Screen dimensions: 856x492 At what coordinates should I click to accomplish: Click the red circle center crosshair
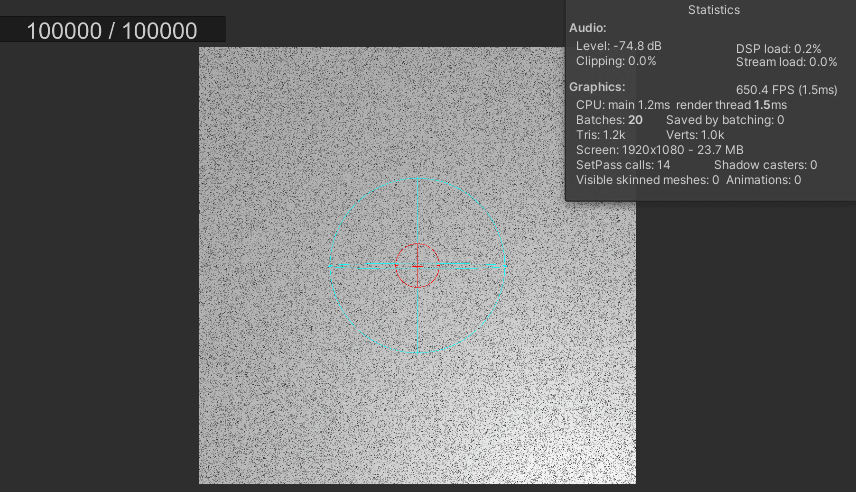(x=418, y=266)
